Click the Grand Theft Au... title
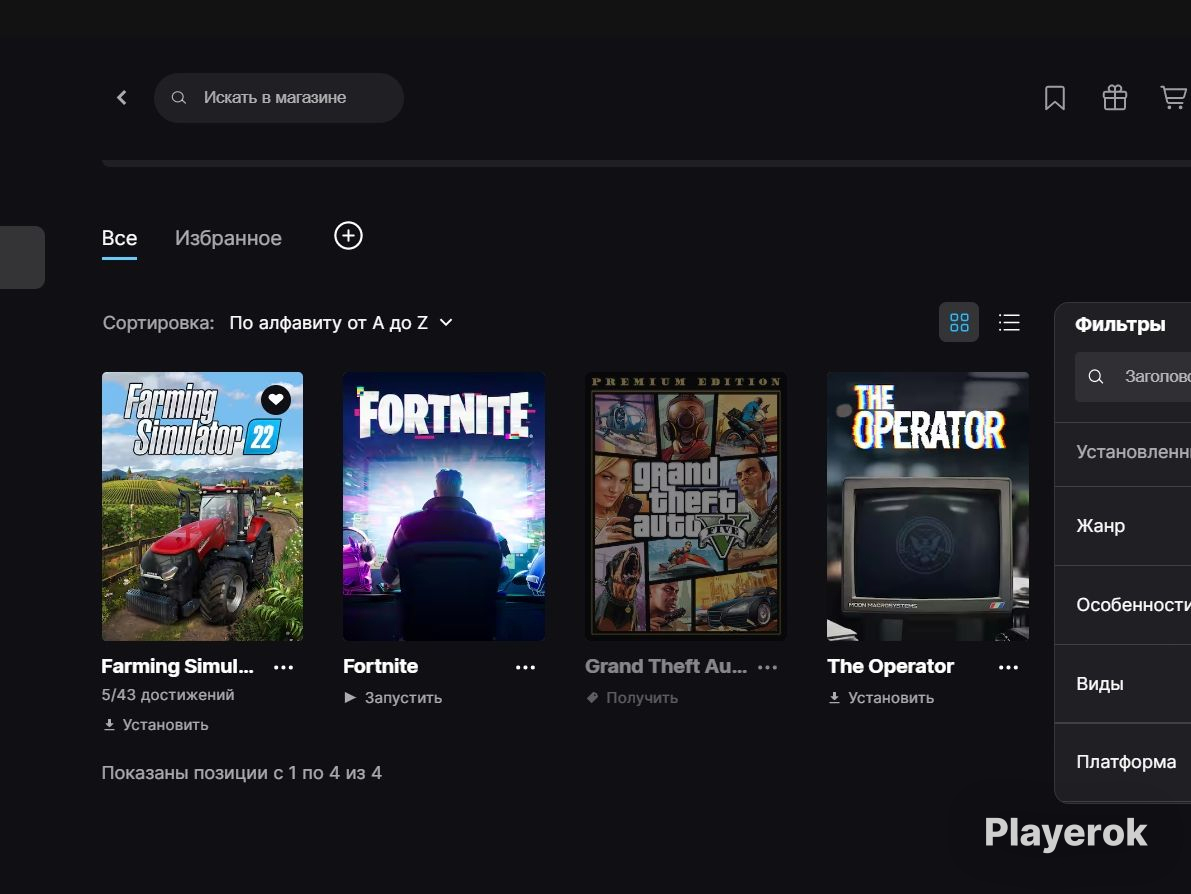 pos(666,666)
